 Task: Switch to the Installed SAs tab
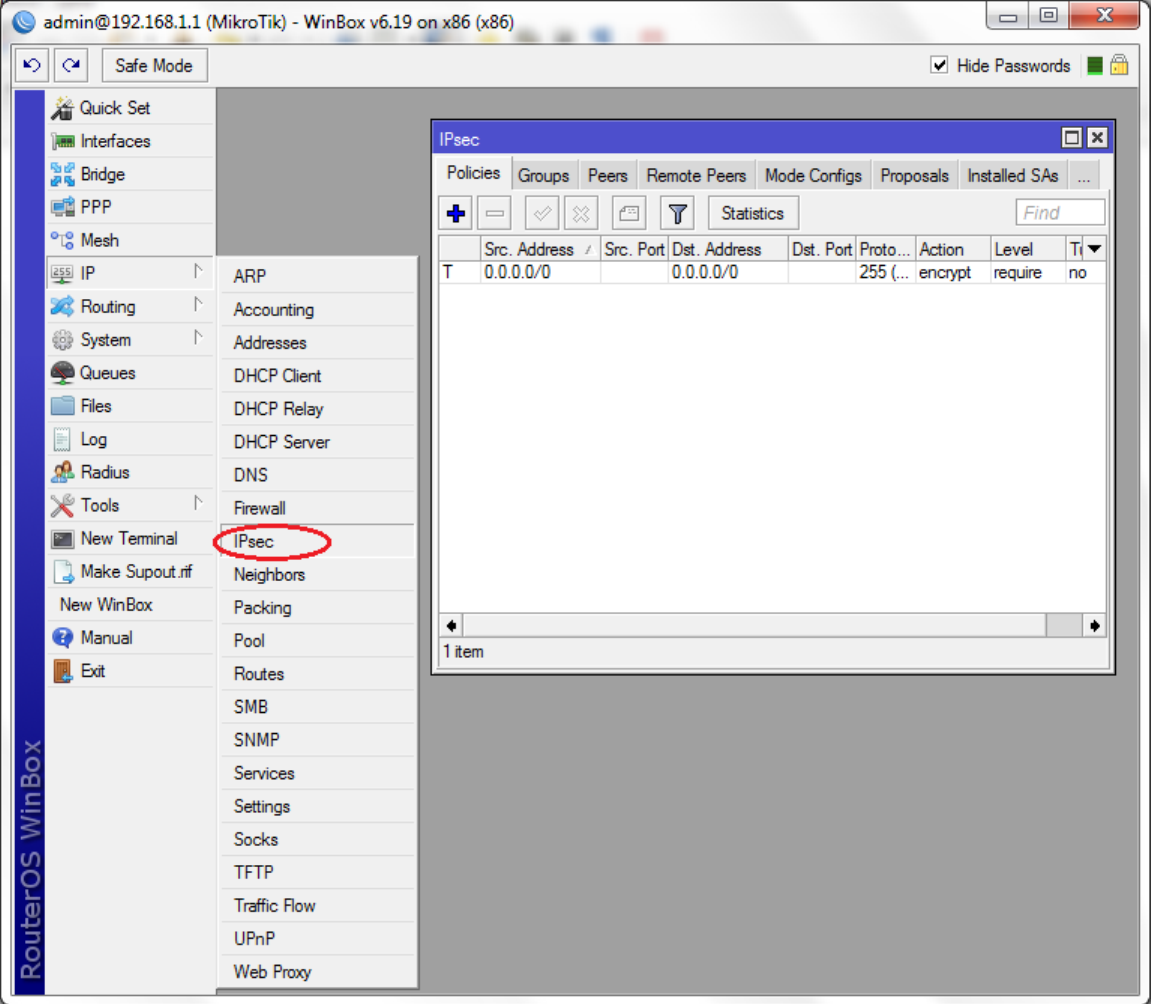1012,176
